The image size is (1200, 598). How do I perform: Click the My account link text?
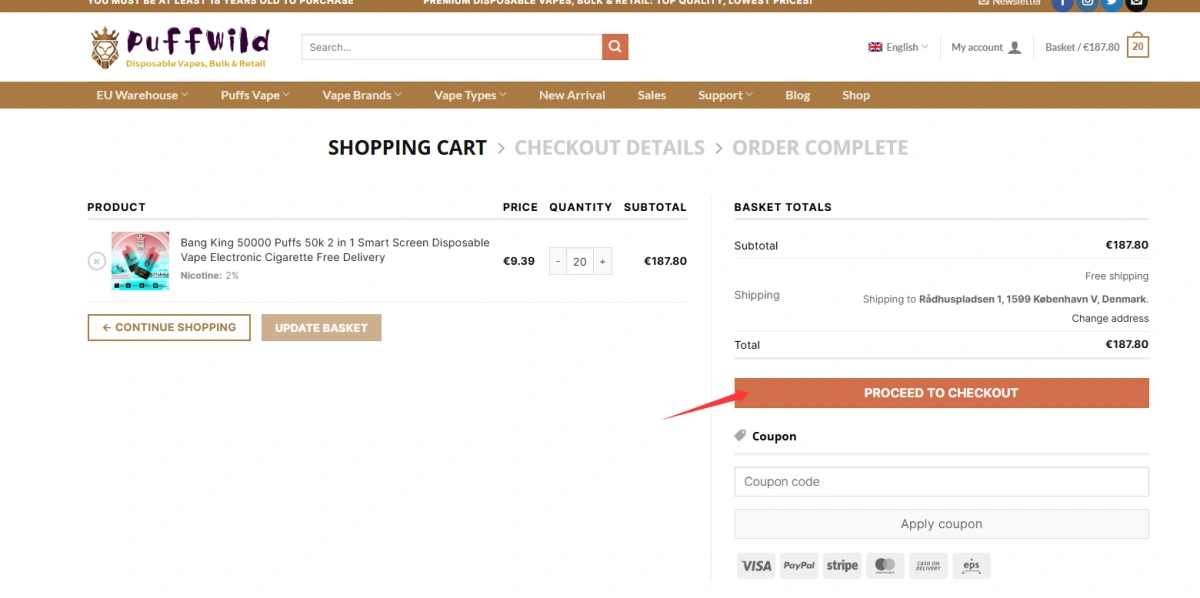coord(977,47)
